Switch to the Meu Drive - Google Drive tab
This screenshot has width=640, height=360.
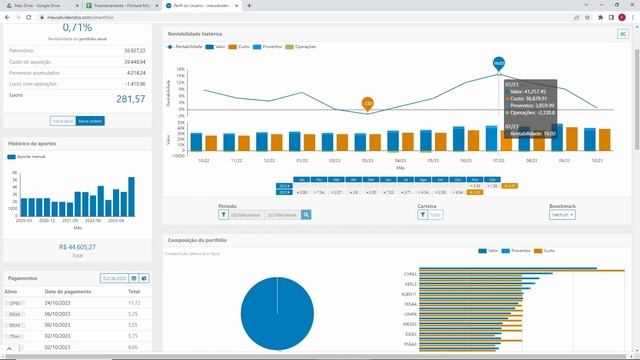pos(41,6)
